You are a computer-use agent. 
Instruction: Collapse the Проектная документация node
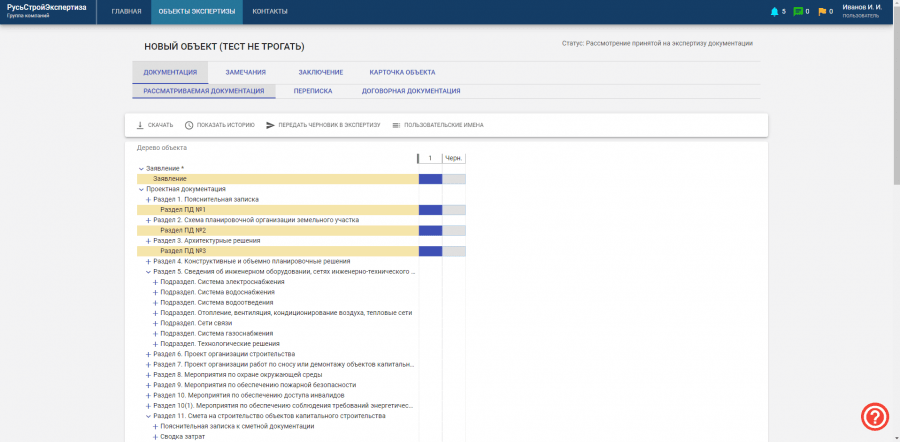pyautogui.click(x=141, y=189)
